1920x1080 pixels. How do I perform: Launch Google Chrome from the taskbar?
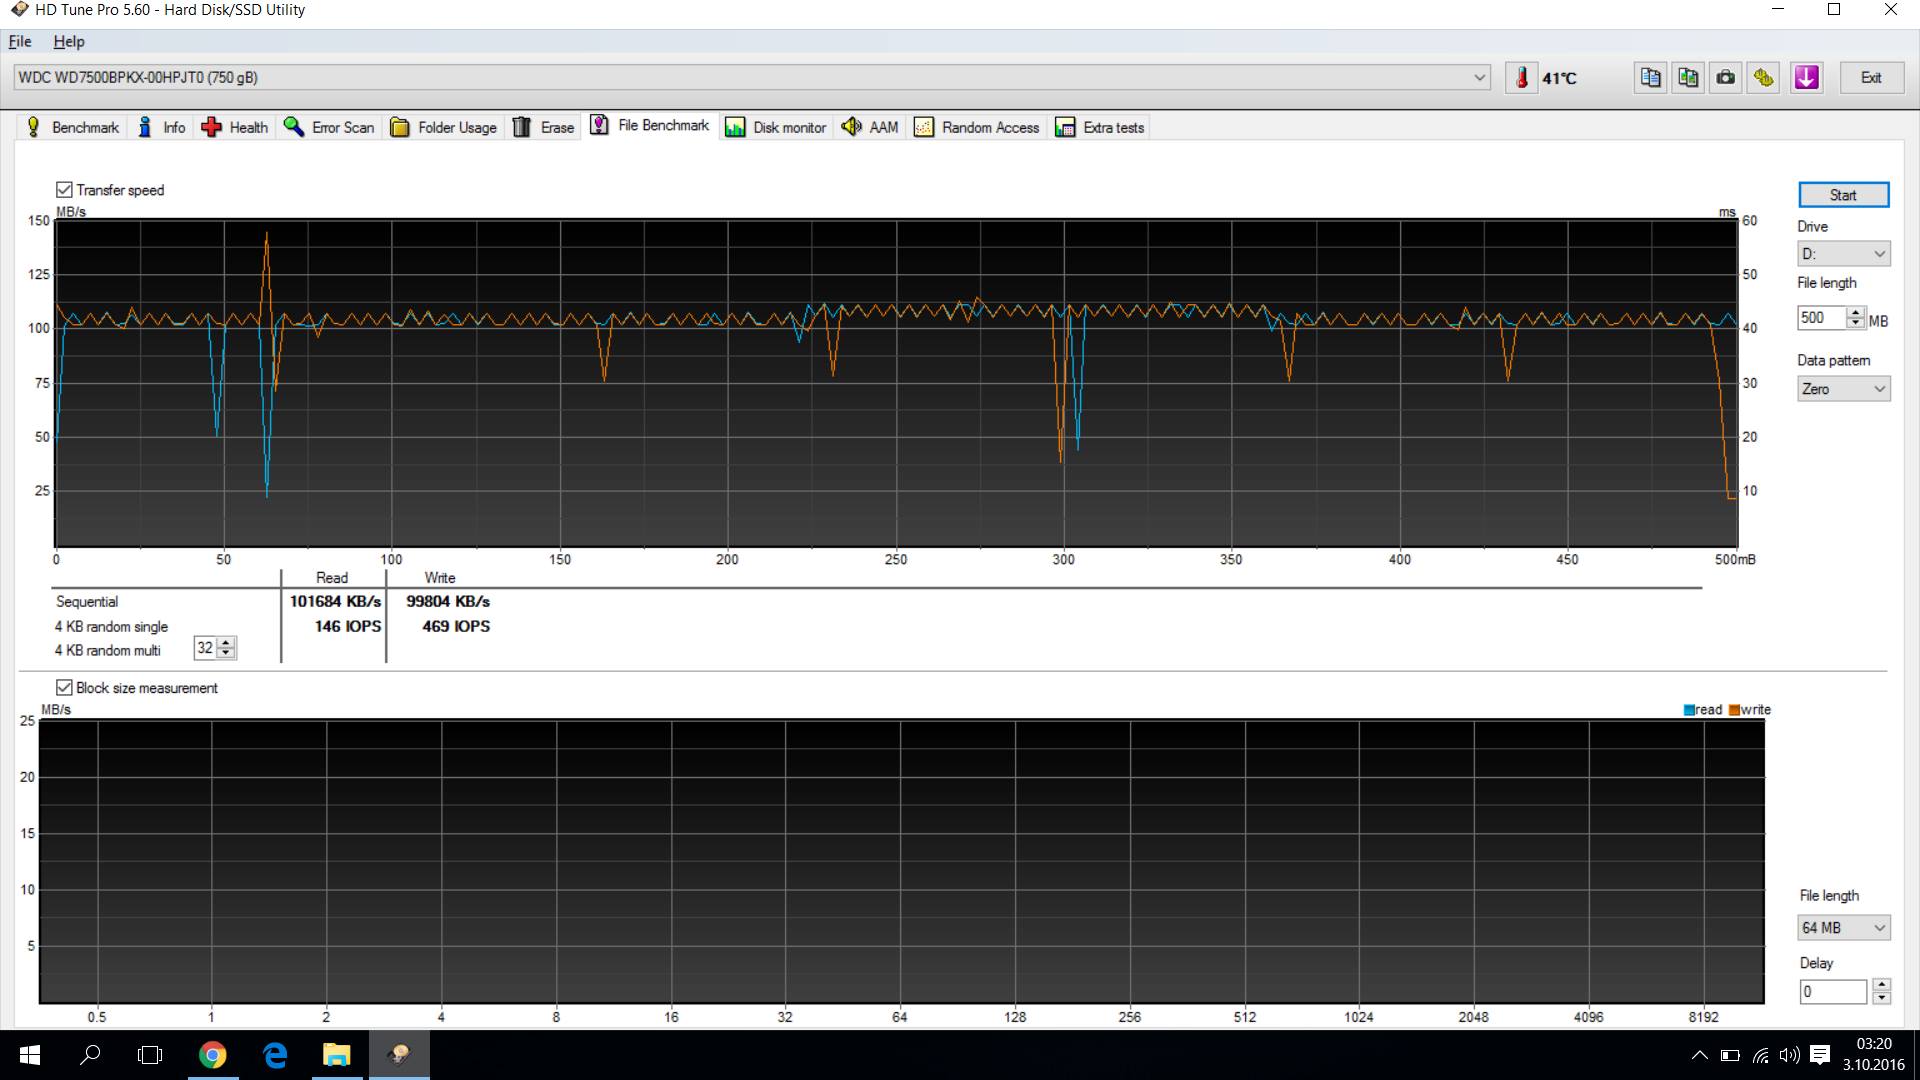tap(212, 1055)
